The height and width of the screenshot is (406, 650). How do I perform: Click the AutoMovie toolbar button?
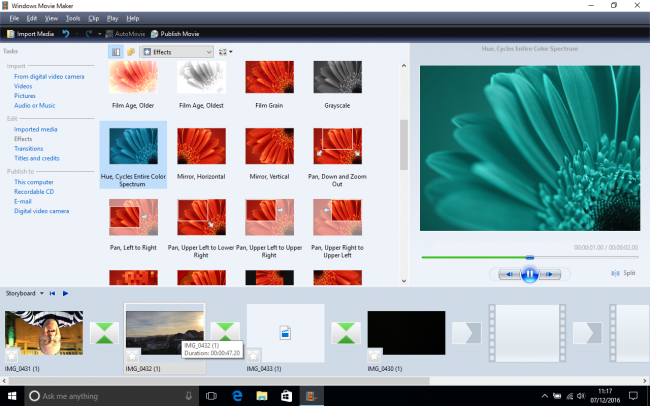click(125, 34)
